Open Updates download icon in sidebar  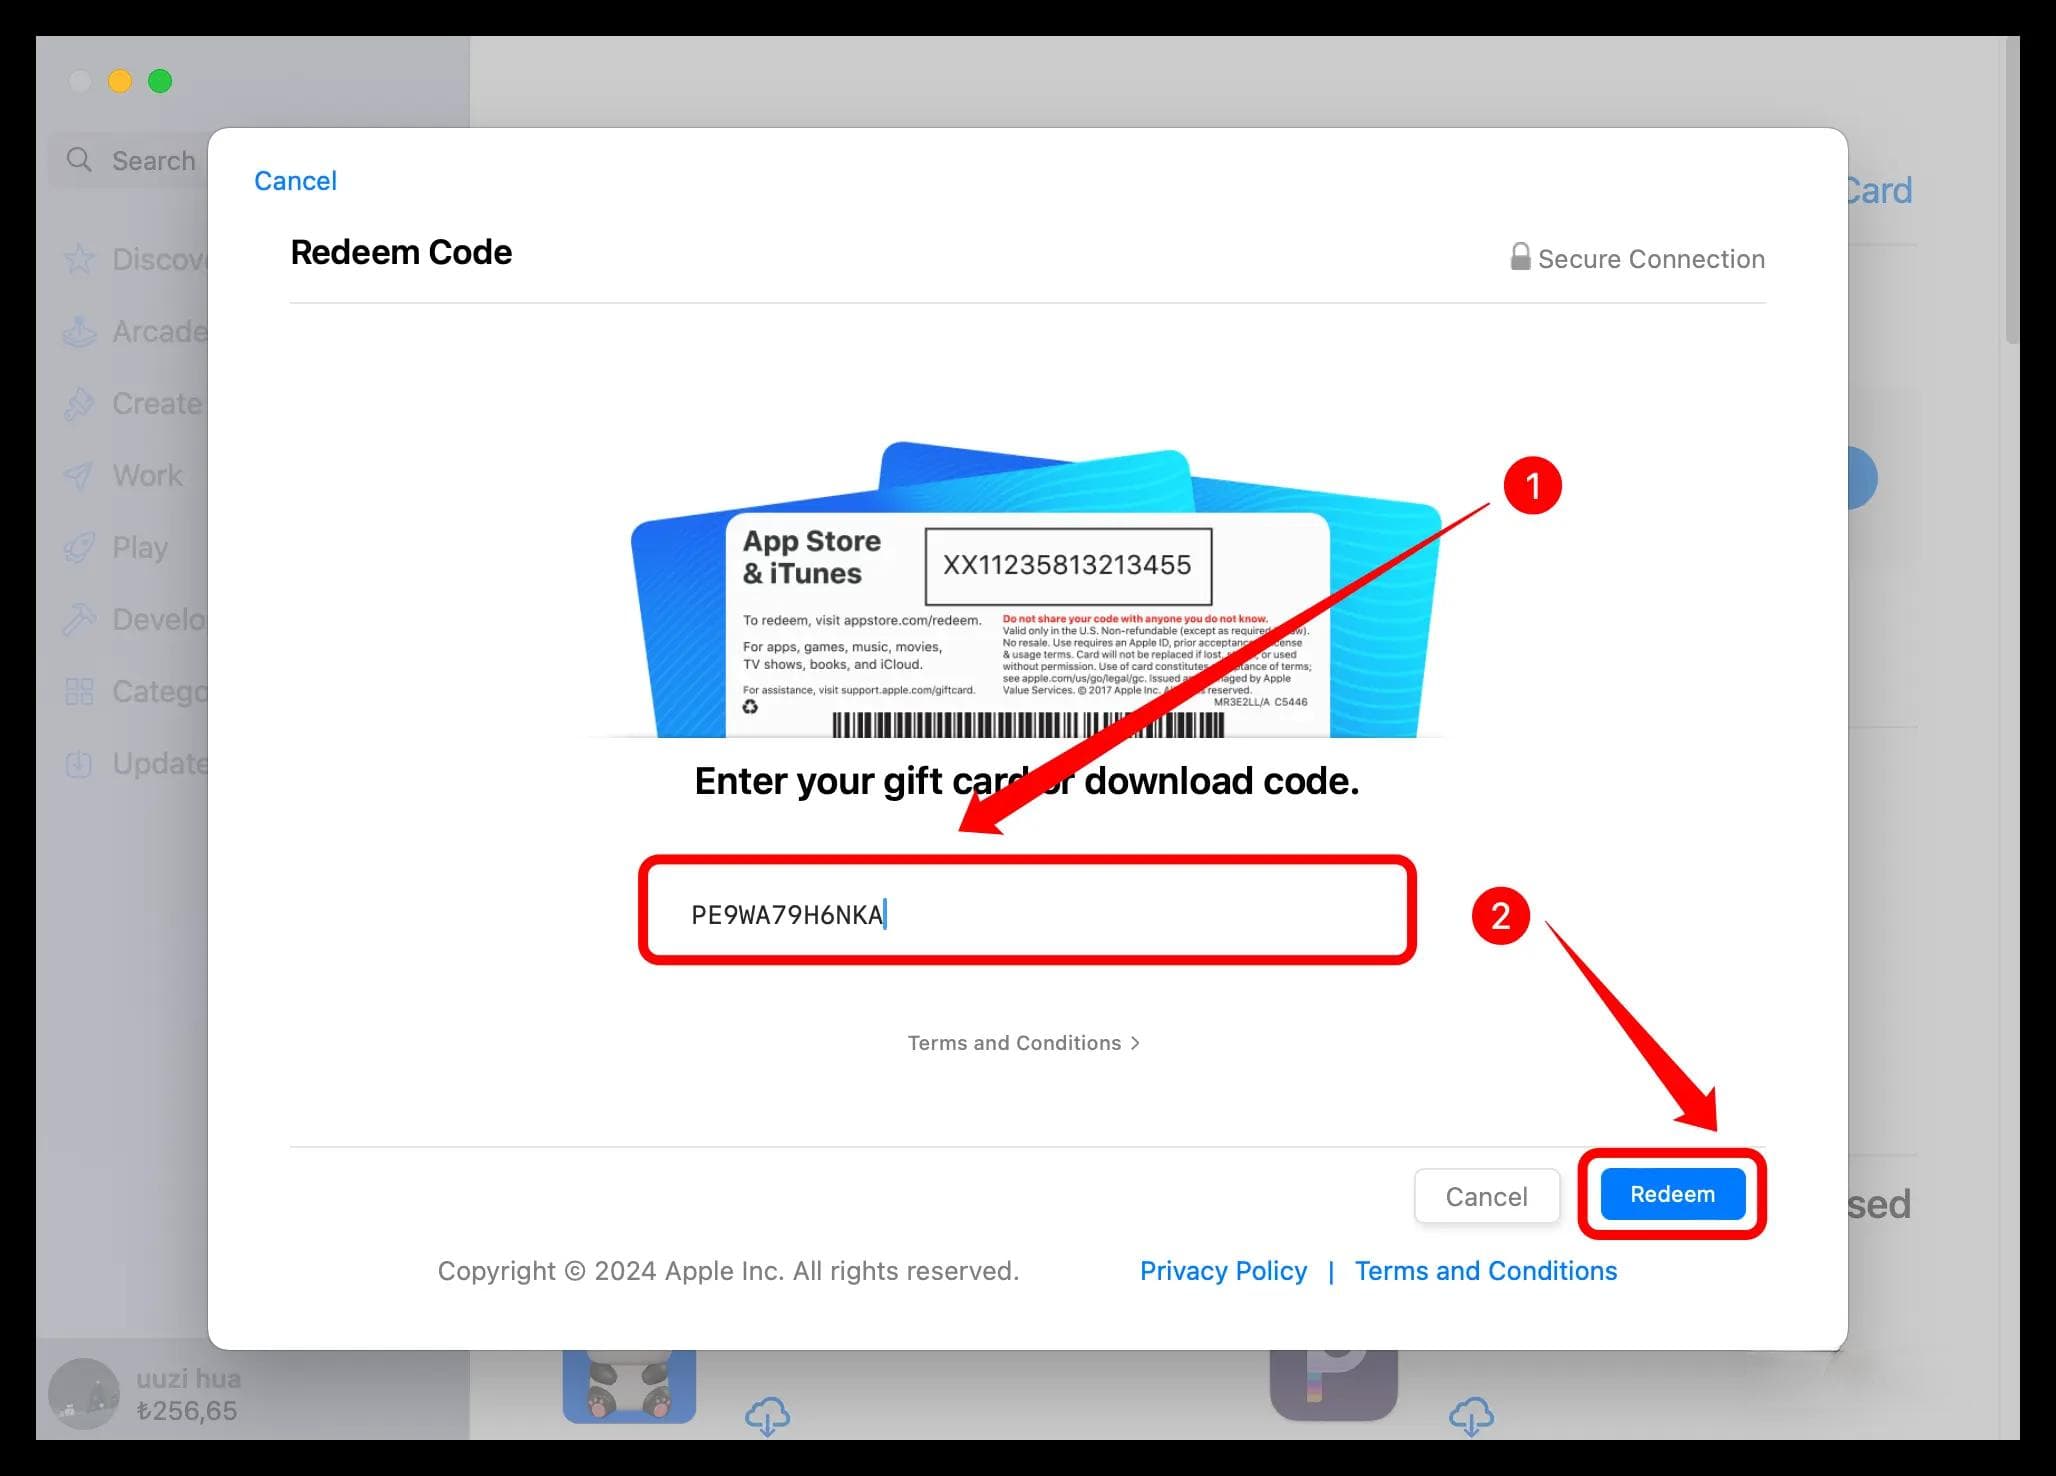[x=79, y=763]
